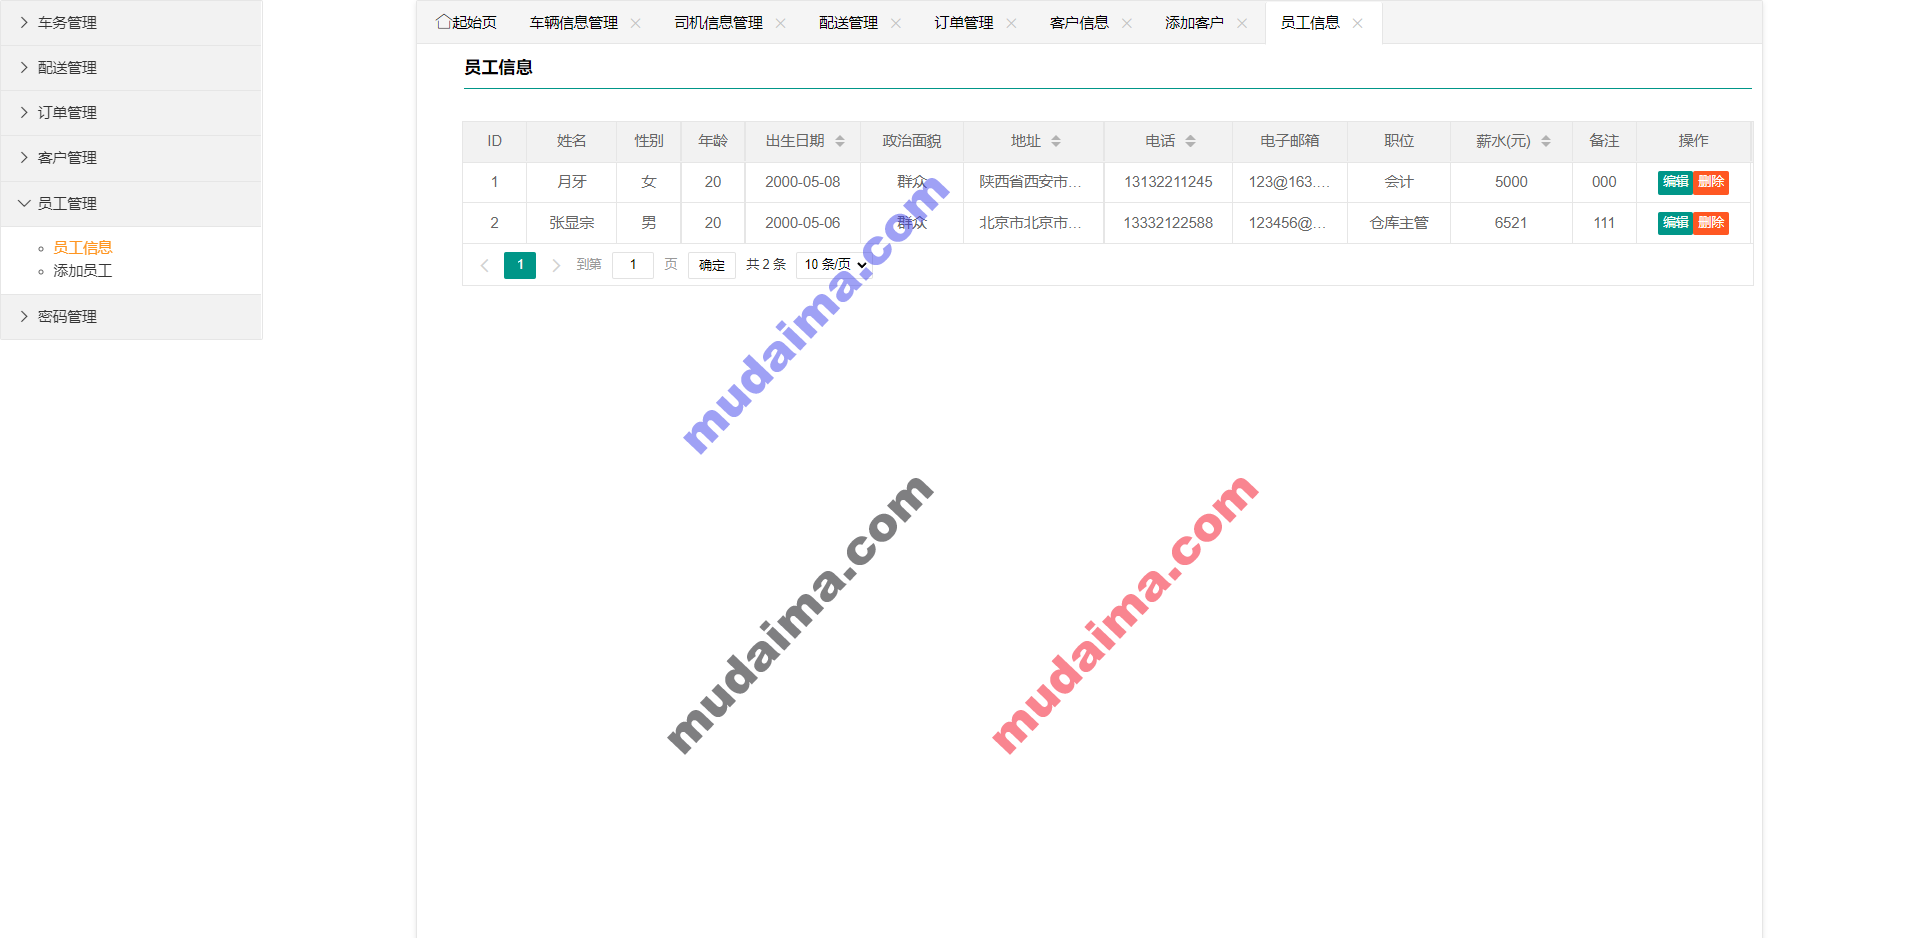Viewport: 1920px width, 938px height.
Task: Close the 司机信息管理 tab
Action: pyautogui.click(x=781, y=23)
